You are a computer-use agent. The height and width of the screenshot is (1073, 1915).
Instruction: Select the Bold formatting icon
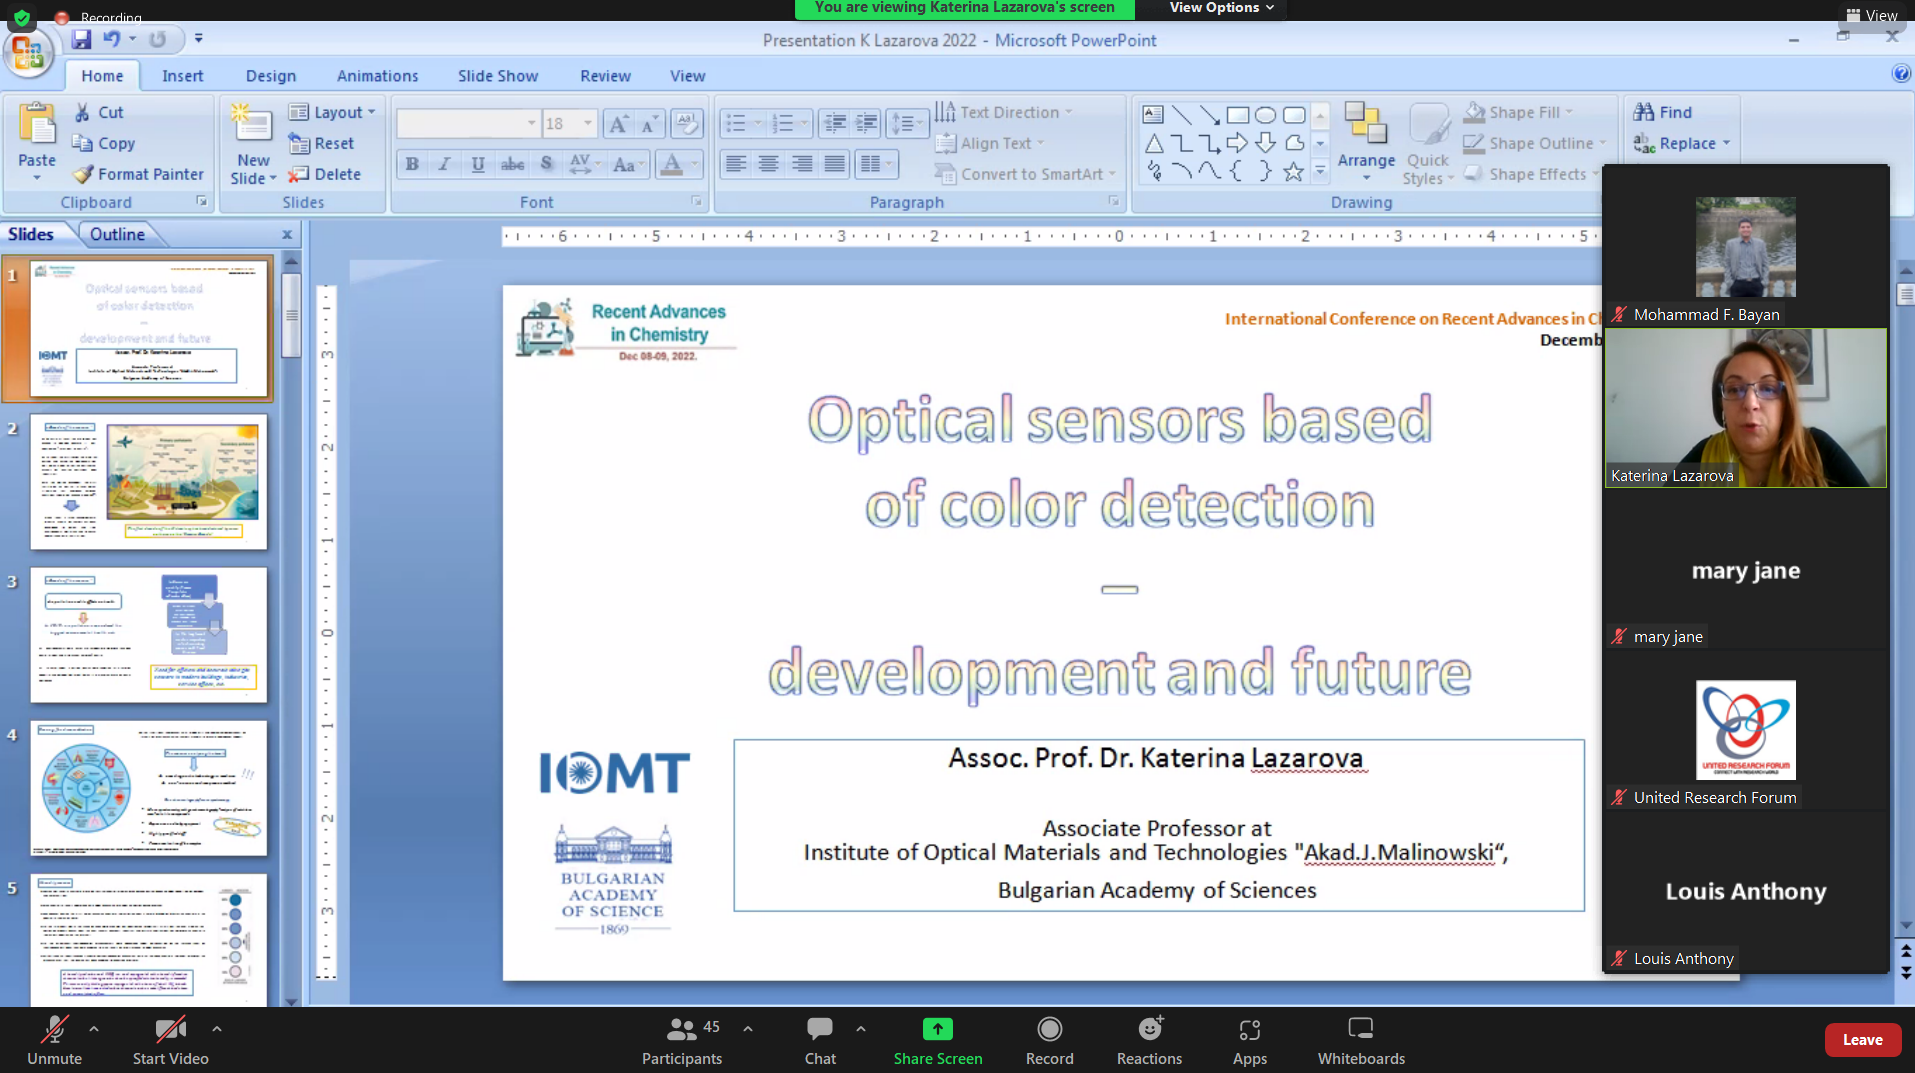click(x=412, y=164)
